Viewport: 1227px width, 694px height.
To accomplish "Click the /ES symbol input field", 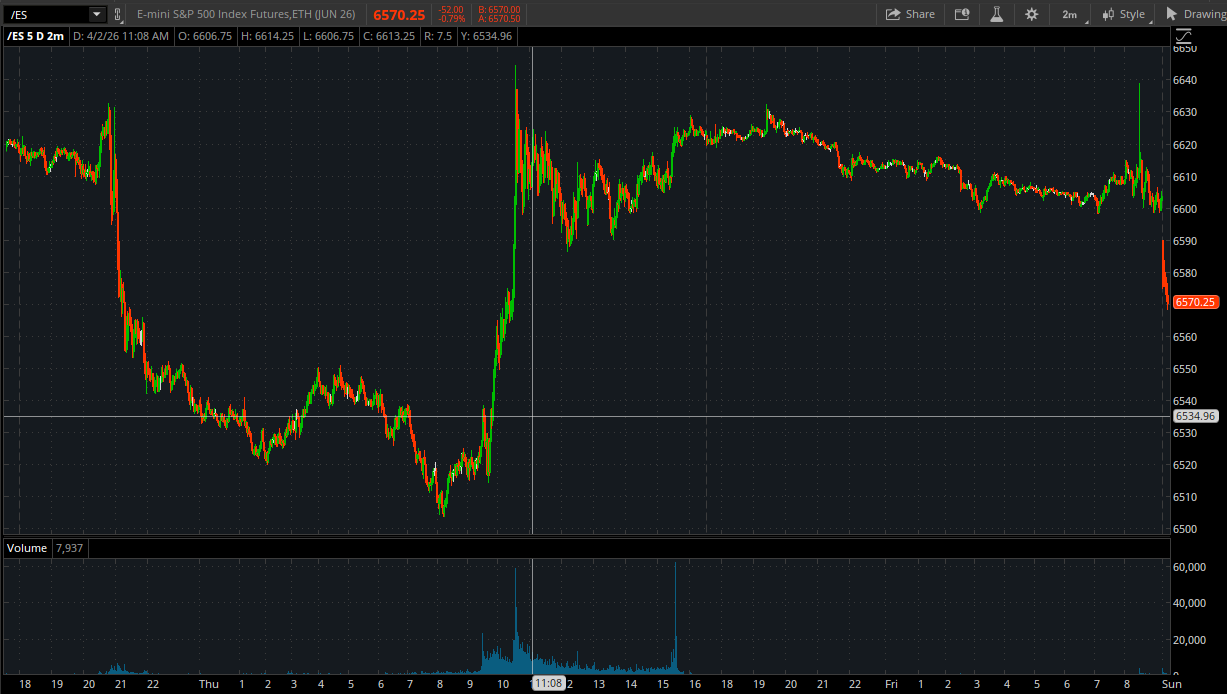I will [x=47, y=14].
